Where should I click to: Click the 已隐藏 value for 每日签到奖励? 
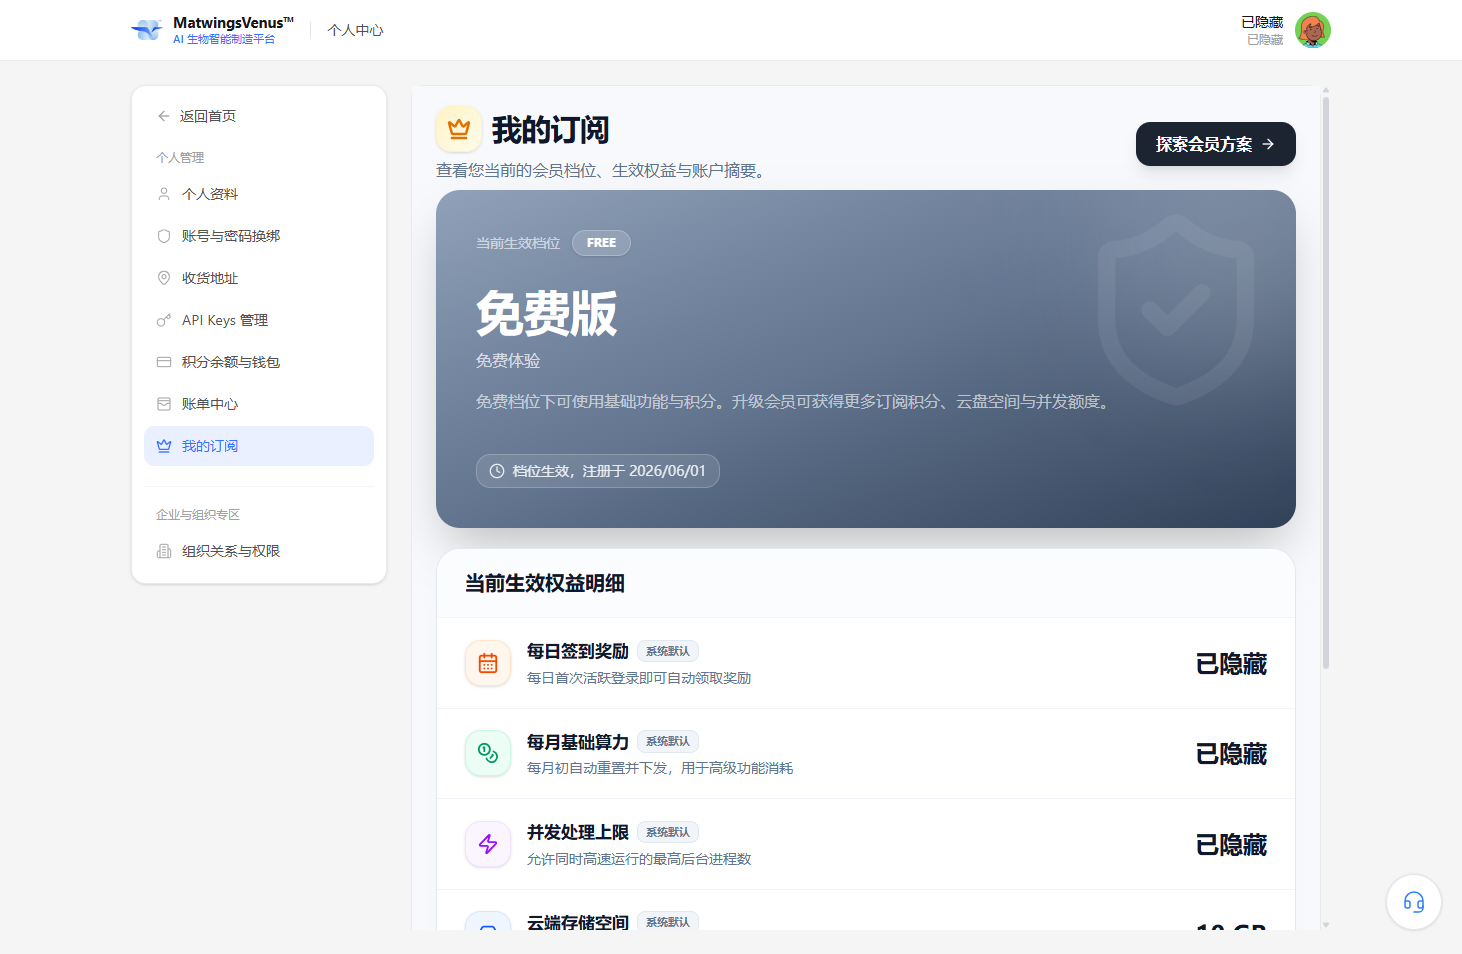pos(1231,664)
